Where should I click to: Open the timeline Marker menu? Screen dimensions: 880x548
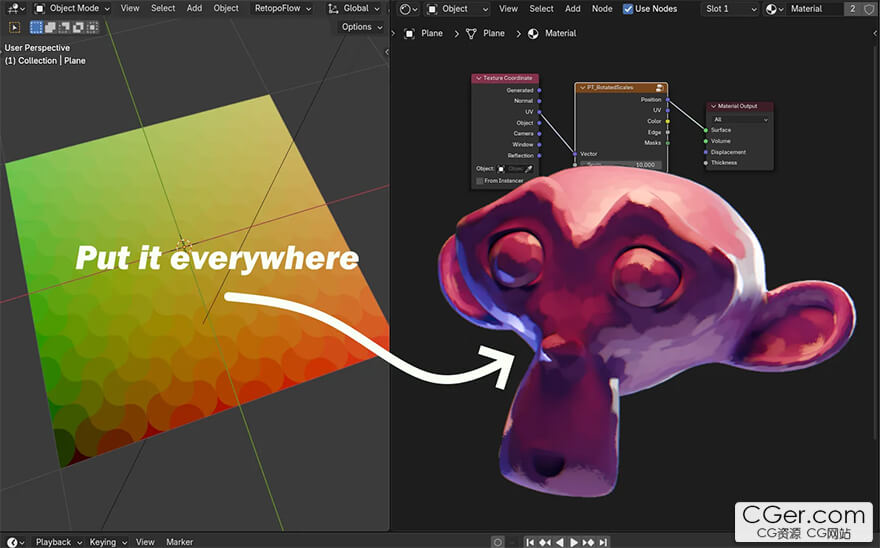point(180,542)
